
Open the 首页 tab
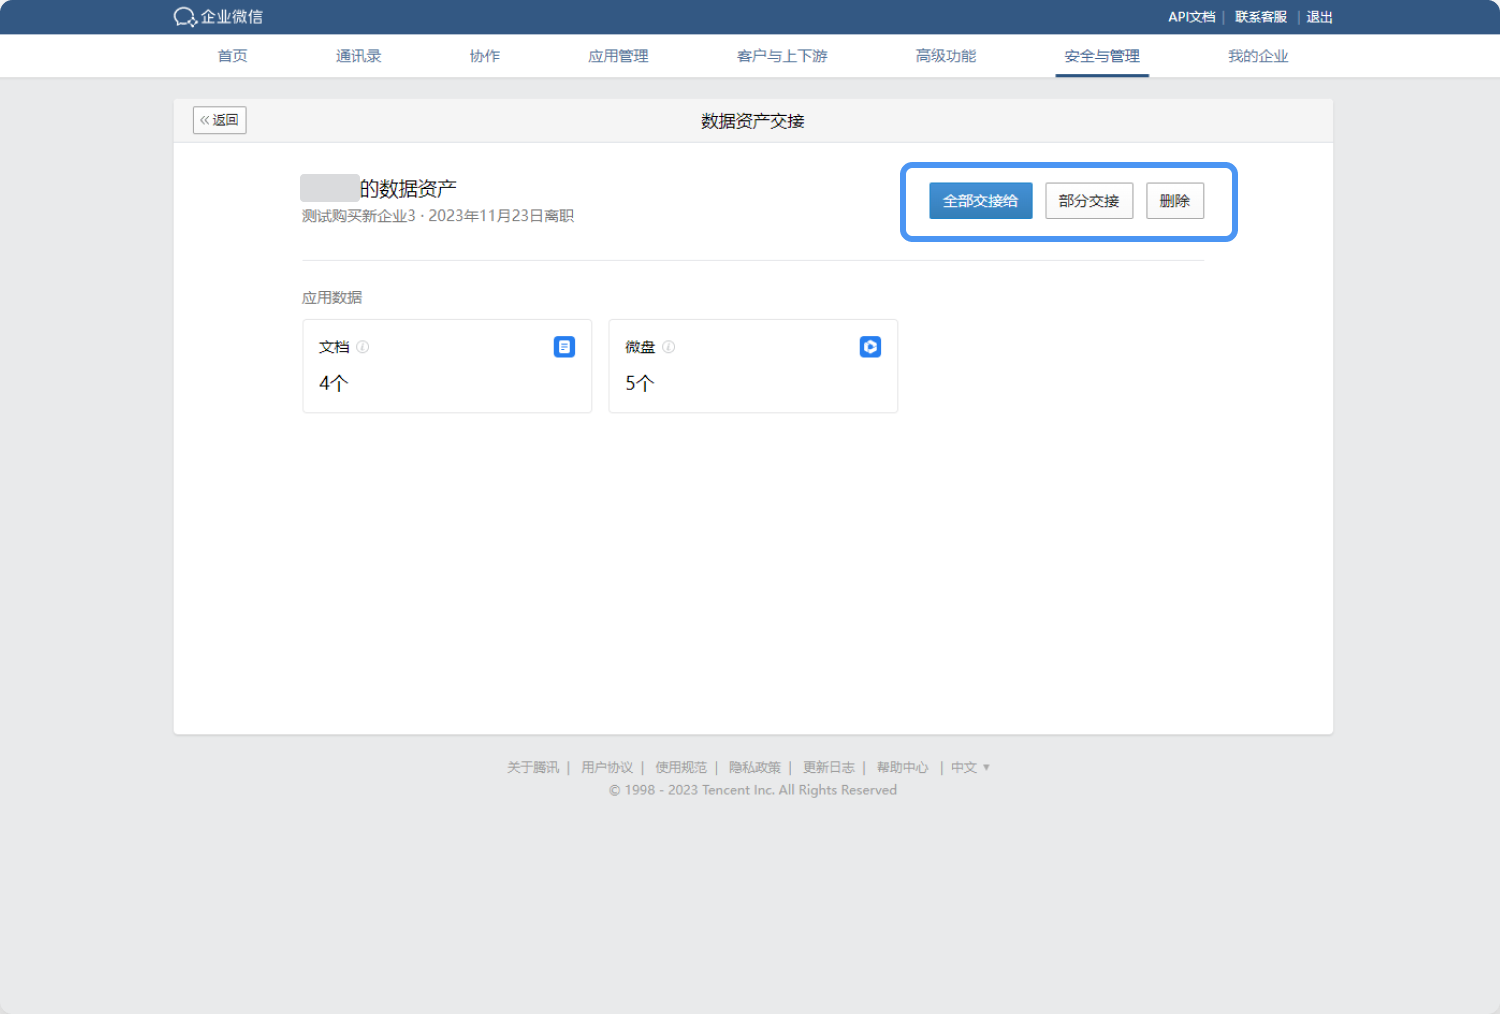(233, 56)
